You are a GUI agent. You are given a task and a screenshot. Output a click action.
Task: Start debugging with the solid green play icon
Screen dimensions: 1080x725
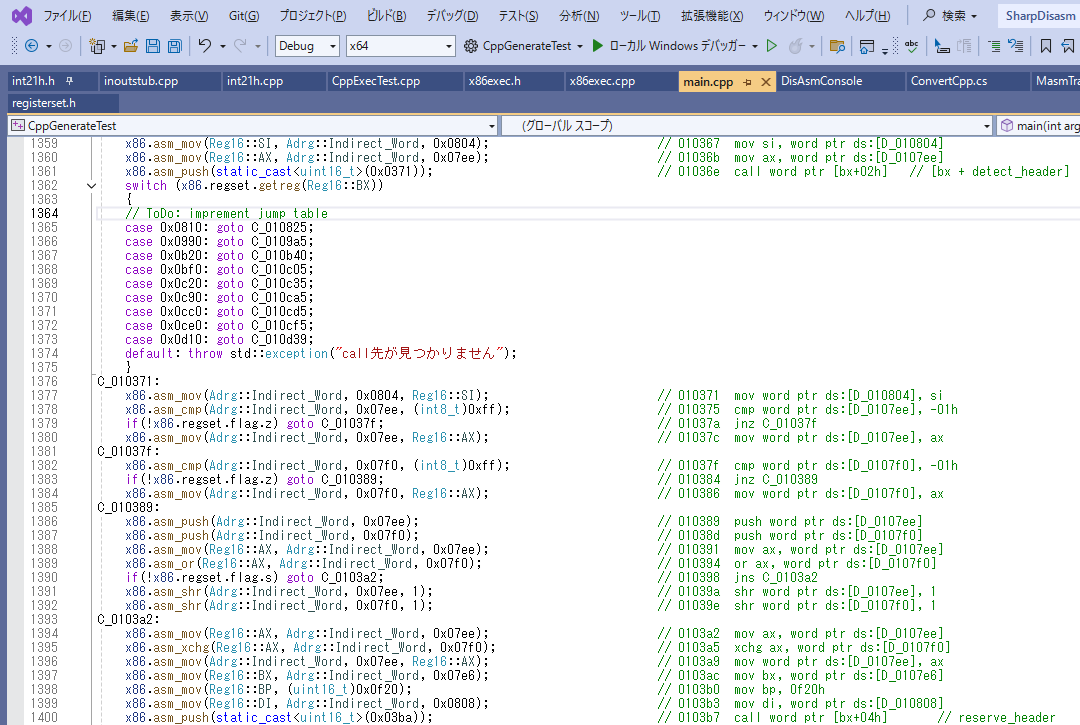(x=597, y=45)
